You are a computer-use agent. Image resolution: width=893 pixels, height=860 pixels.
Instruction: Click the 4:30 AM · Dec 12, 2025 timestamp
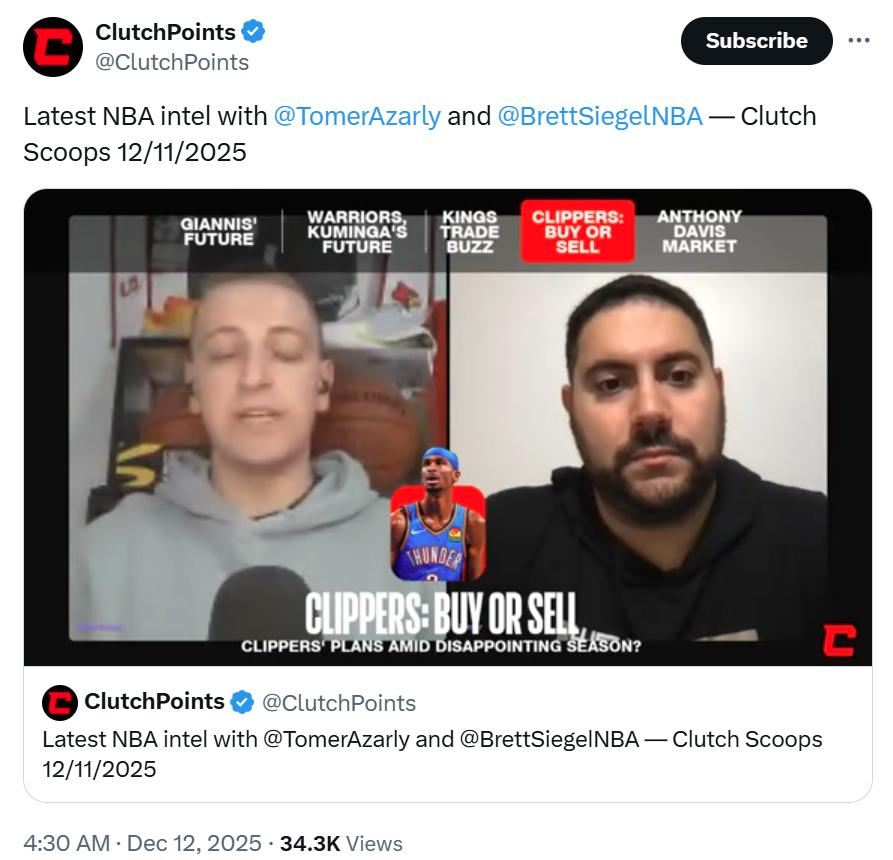coord(142,843)
